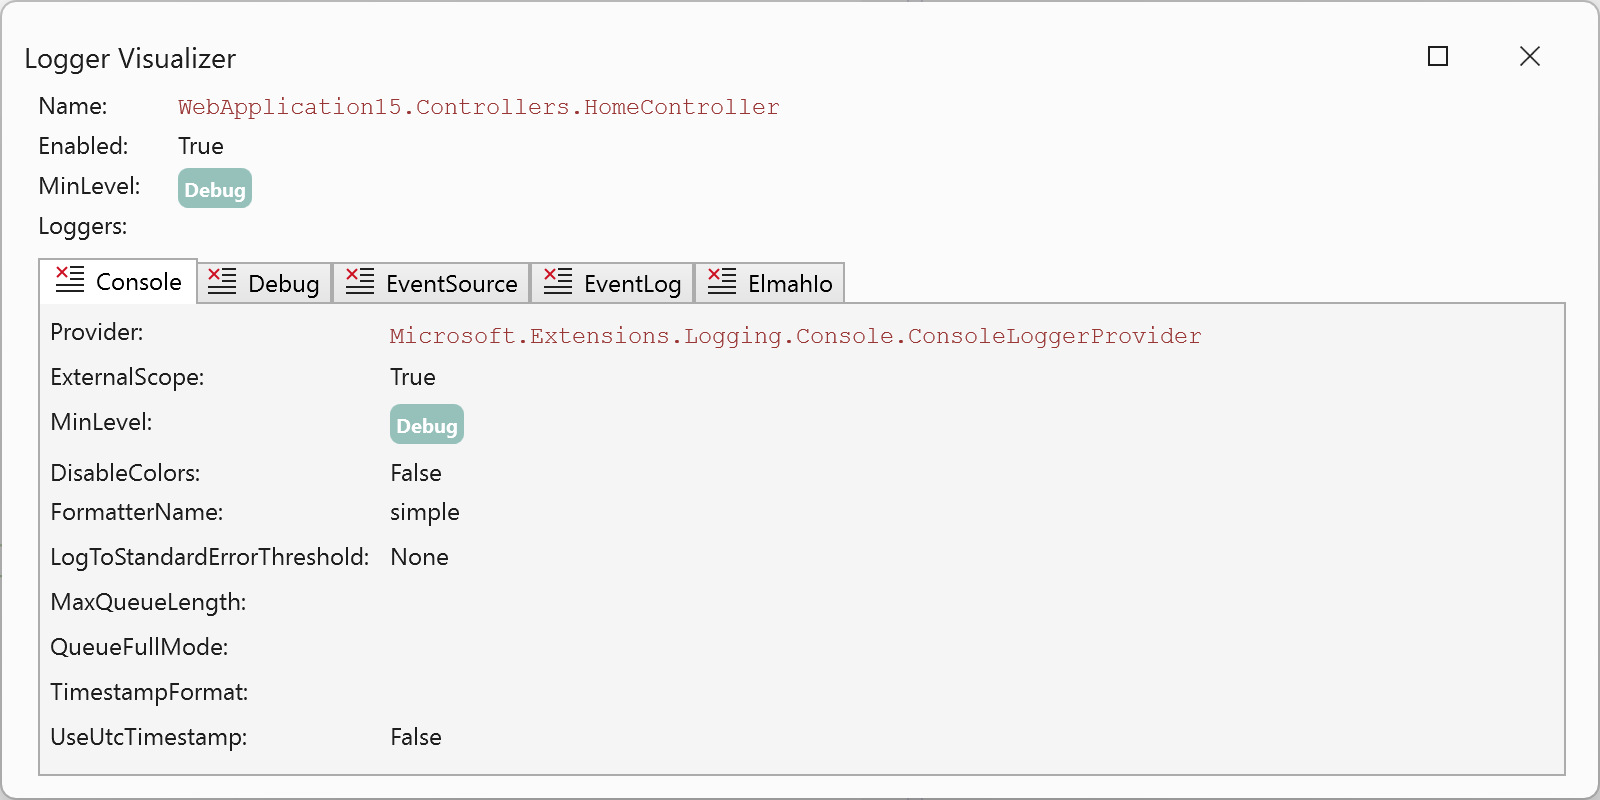Click the WebApplication15.Controllers.HomeController name
Screen dimensions: 1600x800
478,107
